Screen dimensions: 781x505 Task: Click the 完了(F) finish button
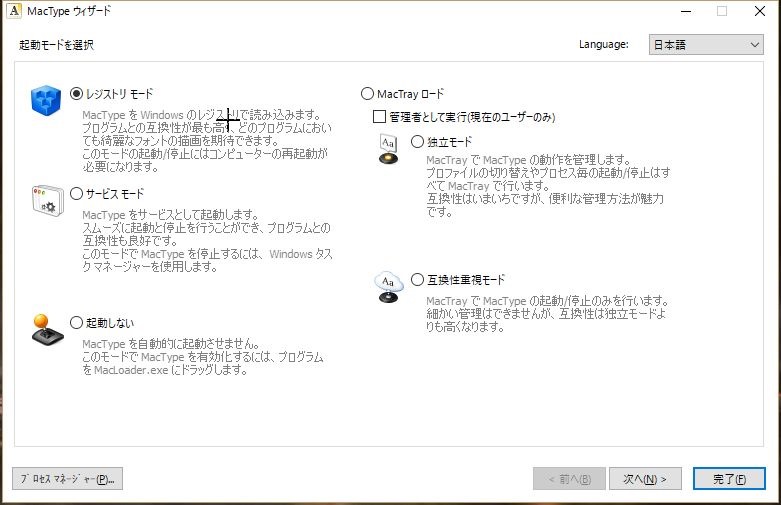(x=729, y=479)
